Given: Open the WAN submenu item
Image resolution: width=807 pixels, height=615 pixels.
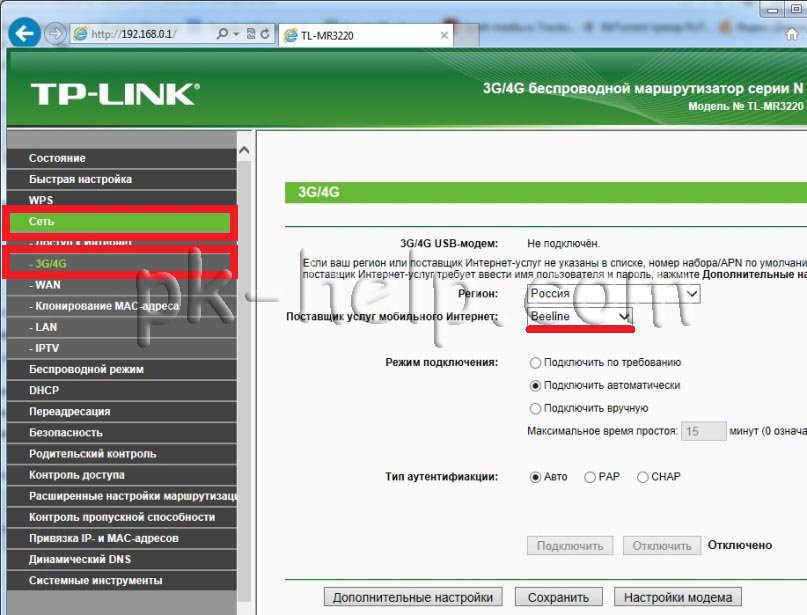Looking at the screenshot, I should tap(122, 285).
